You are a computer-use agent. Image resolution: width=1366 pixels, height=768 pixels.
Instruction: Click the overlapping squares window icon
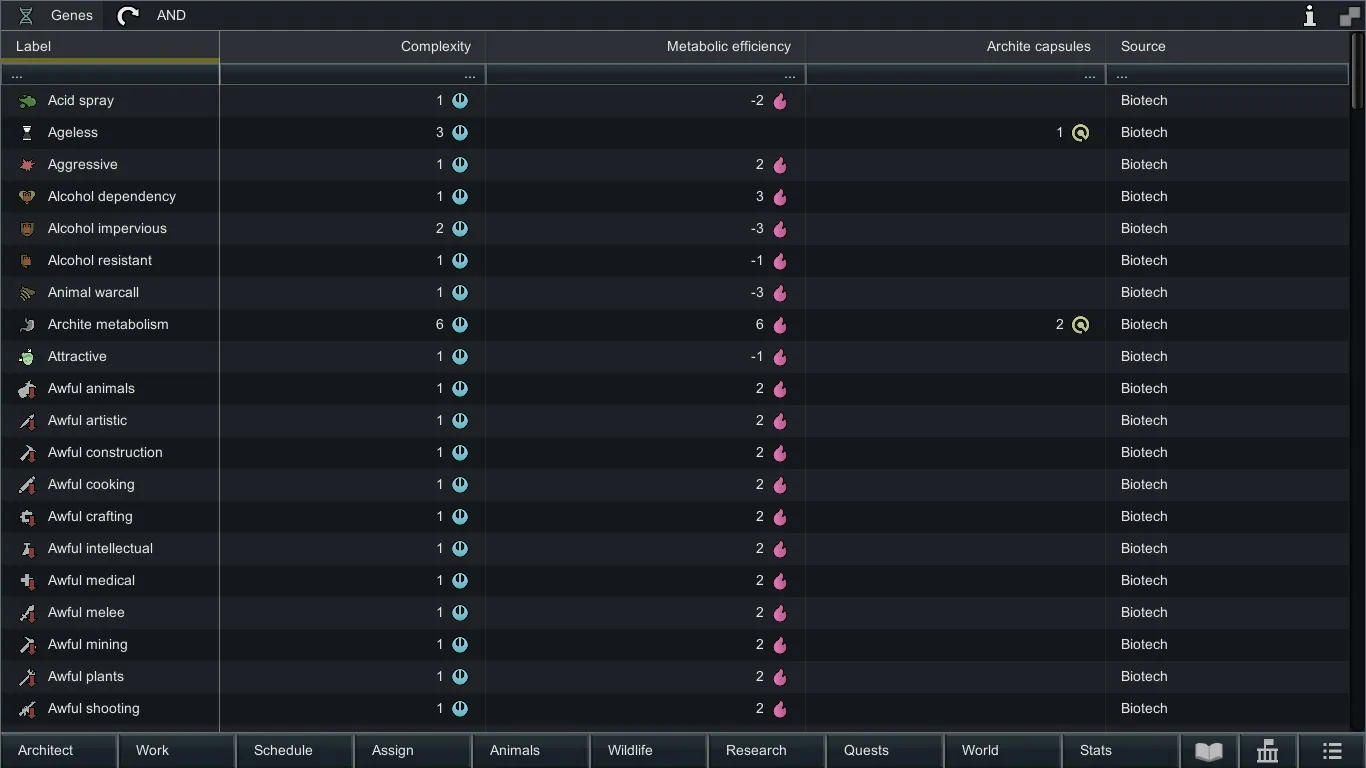[1349, 16]
